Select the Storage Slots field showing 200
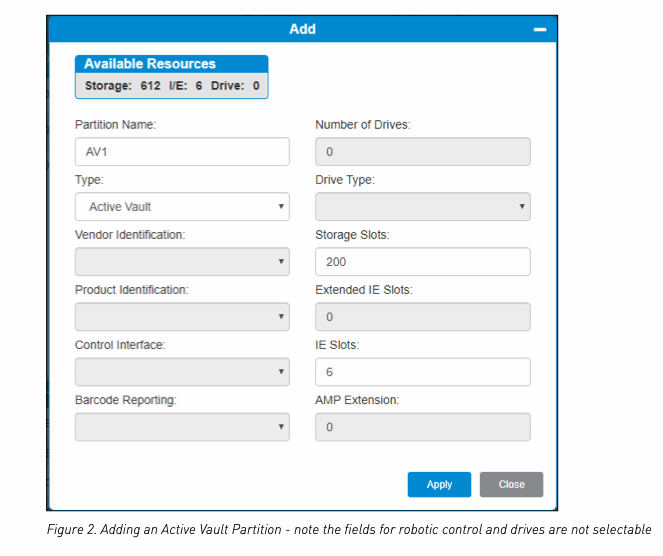Viewport: 663px width, 556px height. coord(422,262)
